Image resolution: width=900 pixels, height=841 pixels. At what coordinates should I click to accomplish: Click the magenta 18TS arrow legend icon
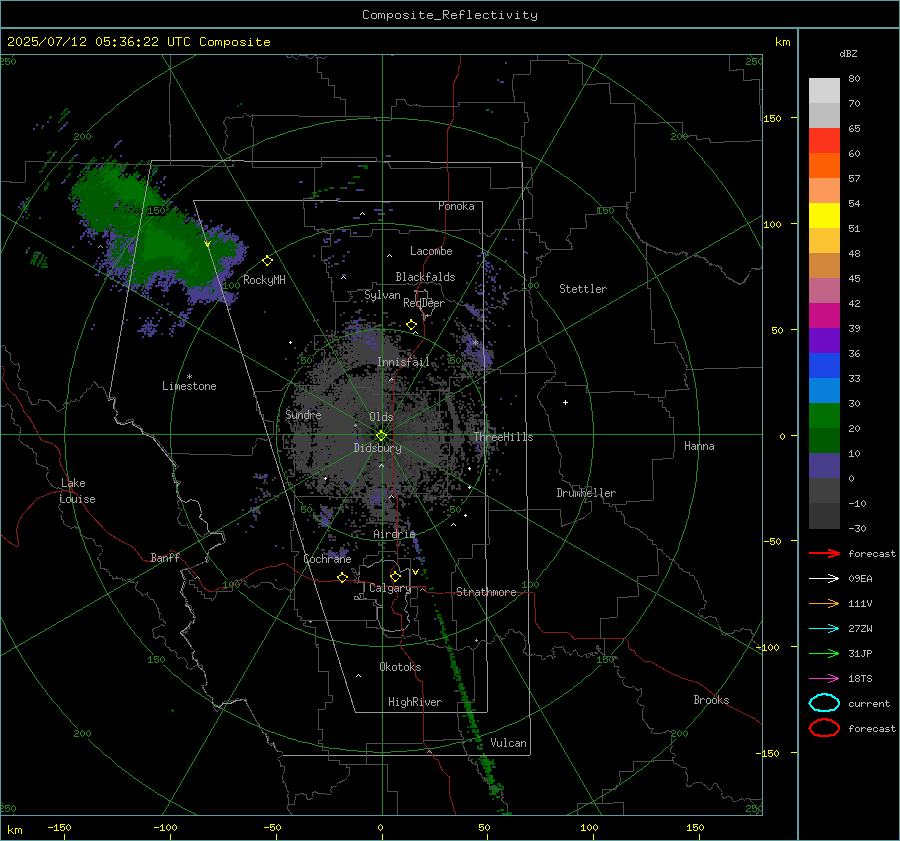click(824, 679)
